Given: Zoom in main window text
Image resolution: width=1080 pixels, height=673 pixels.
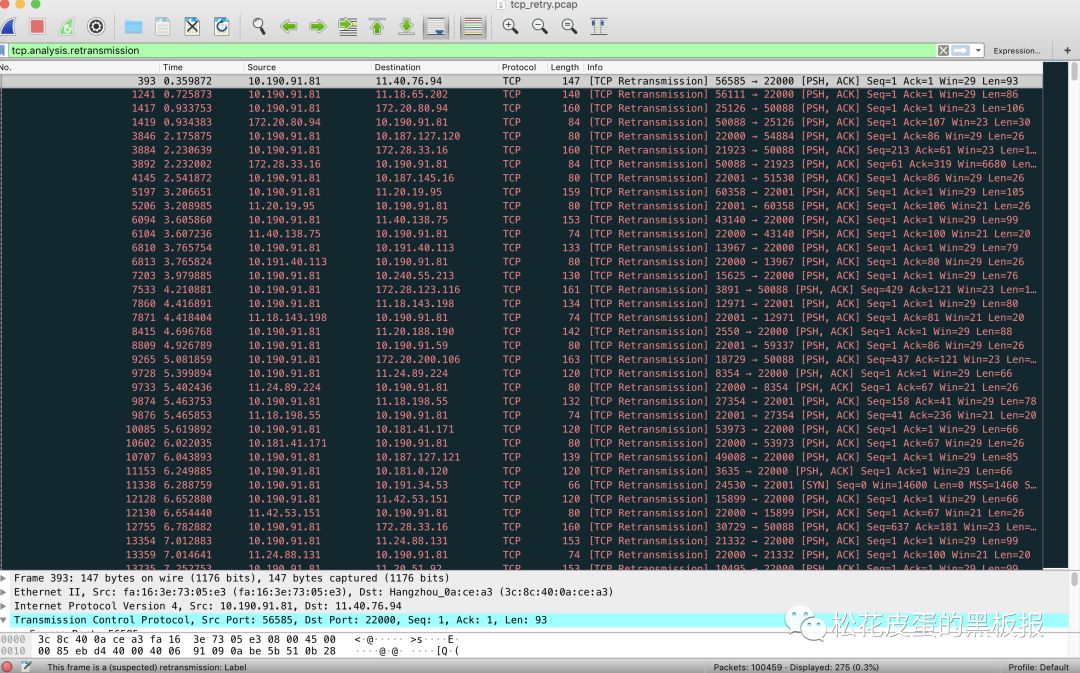Looking at the screenshot, I should click(510, 27).
